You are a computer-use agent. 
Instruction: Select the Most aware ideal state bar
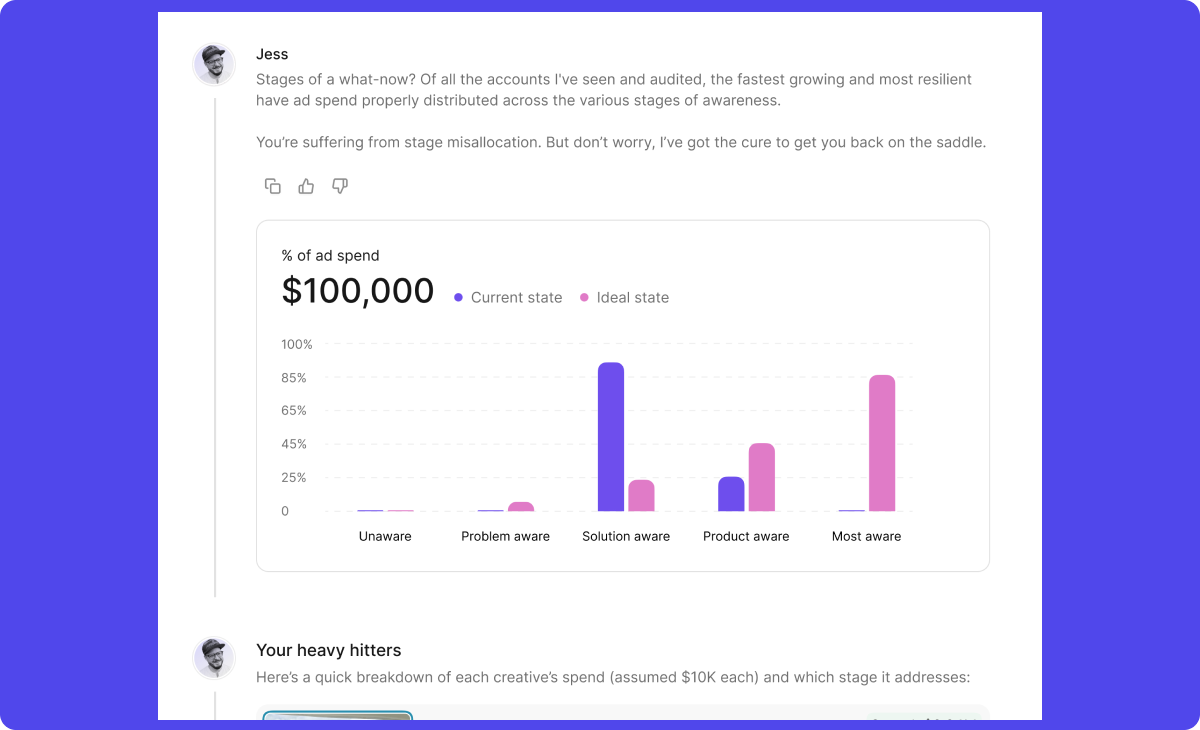[x=882, y=443]
